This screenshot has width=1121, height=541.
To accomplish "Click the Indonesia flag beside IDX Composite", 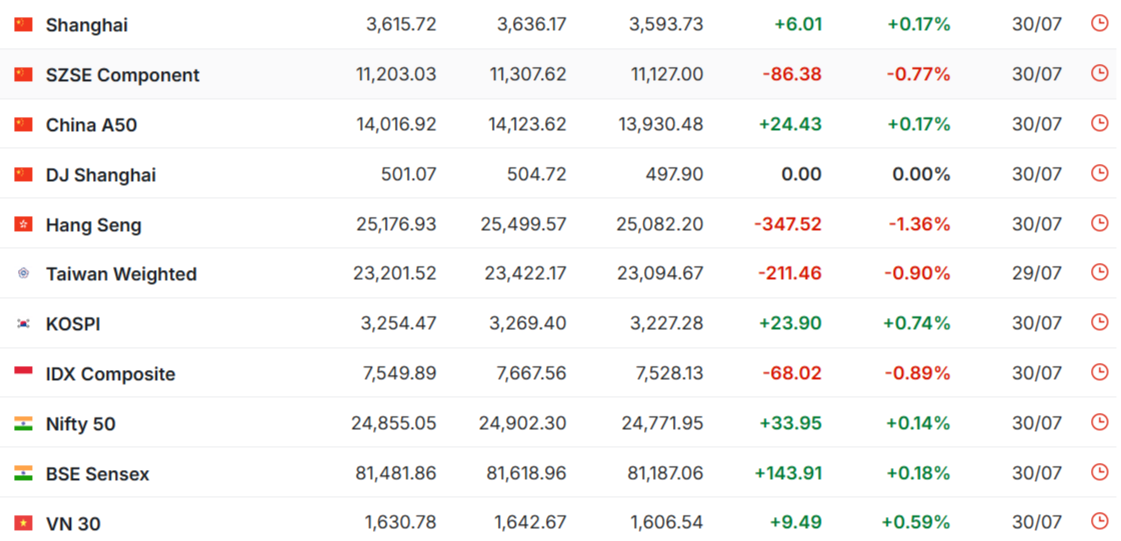I will point(24,372).
